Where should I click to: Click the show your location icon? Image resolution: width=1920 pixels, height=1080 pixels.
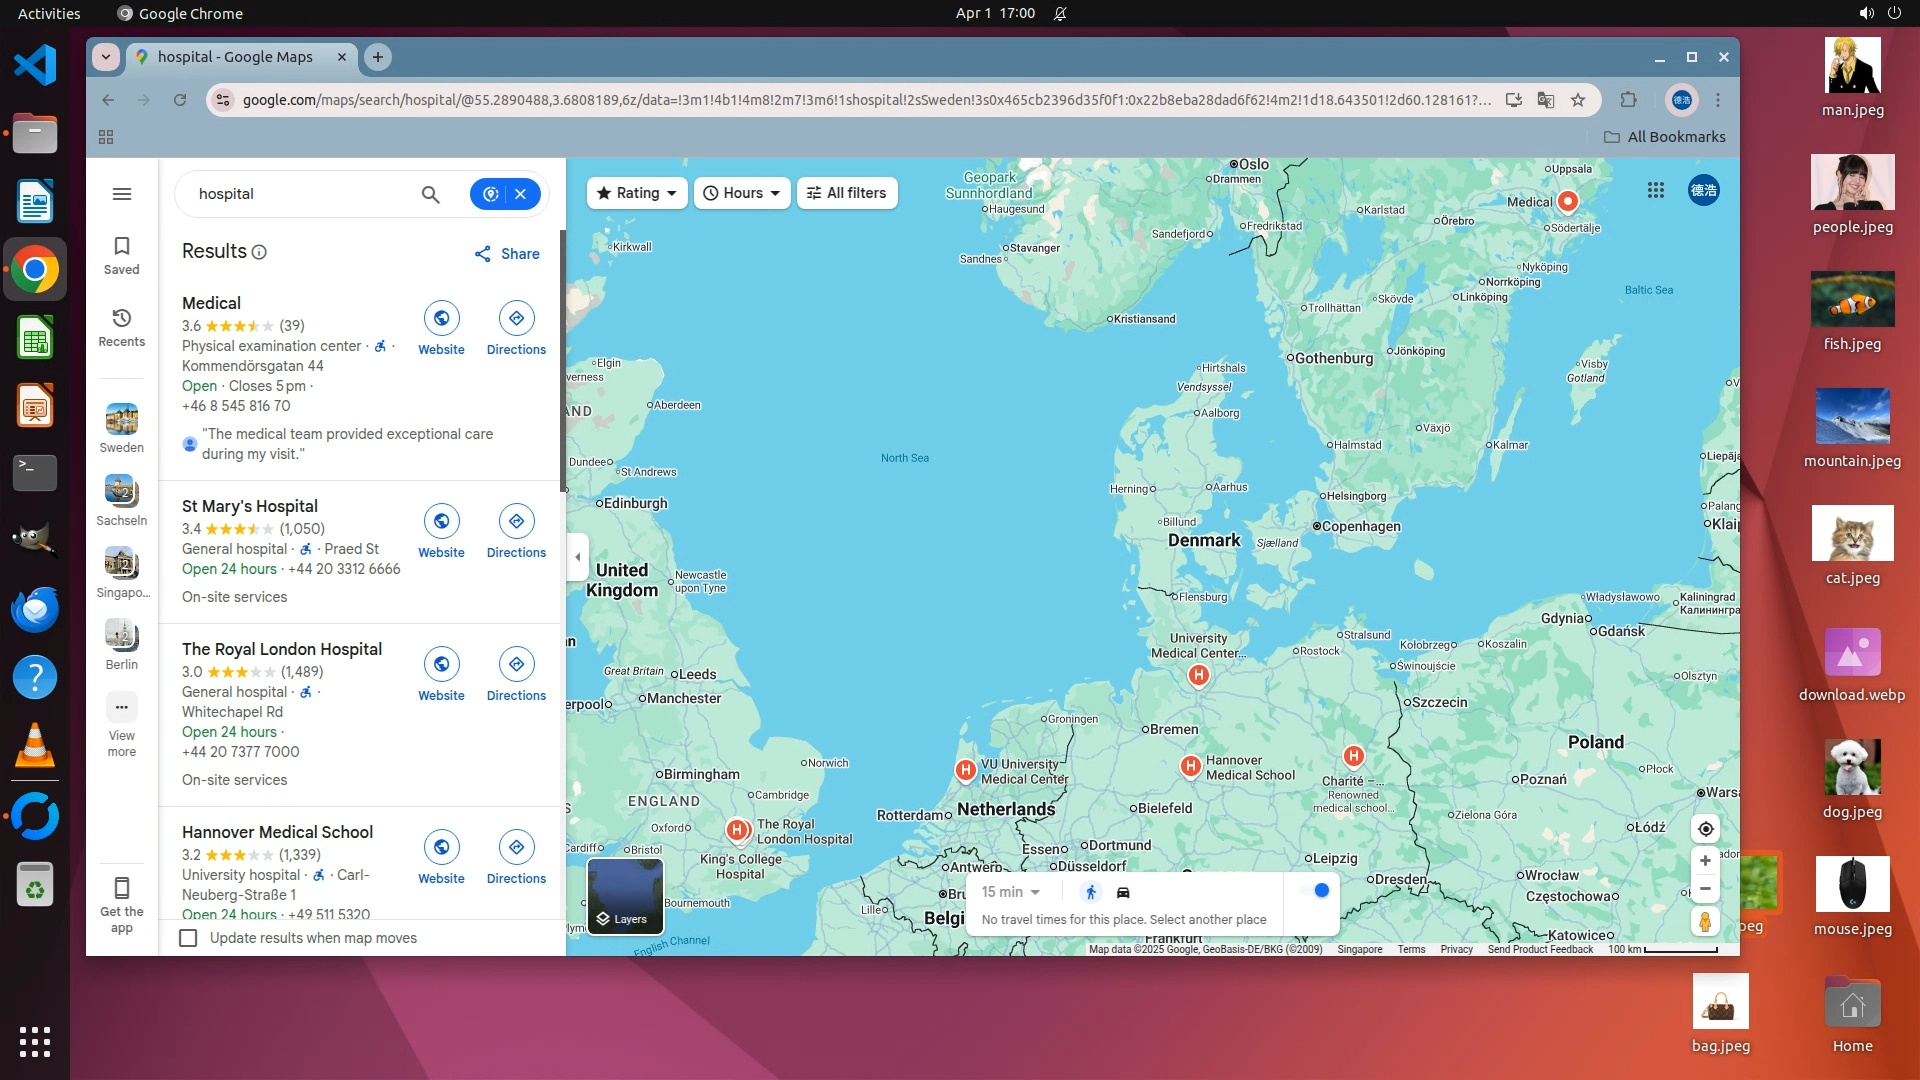click(1705, 829)
